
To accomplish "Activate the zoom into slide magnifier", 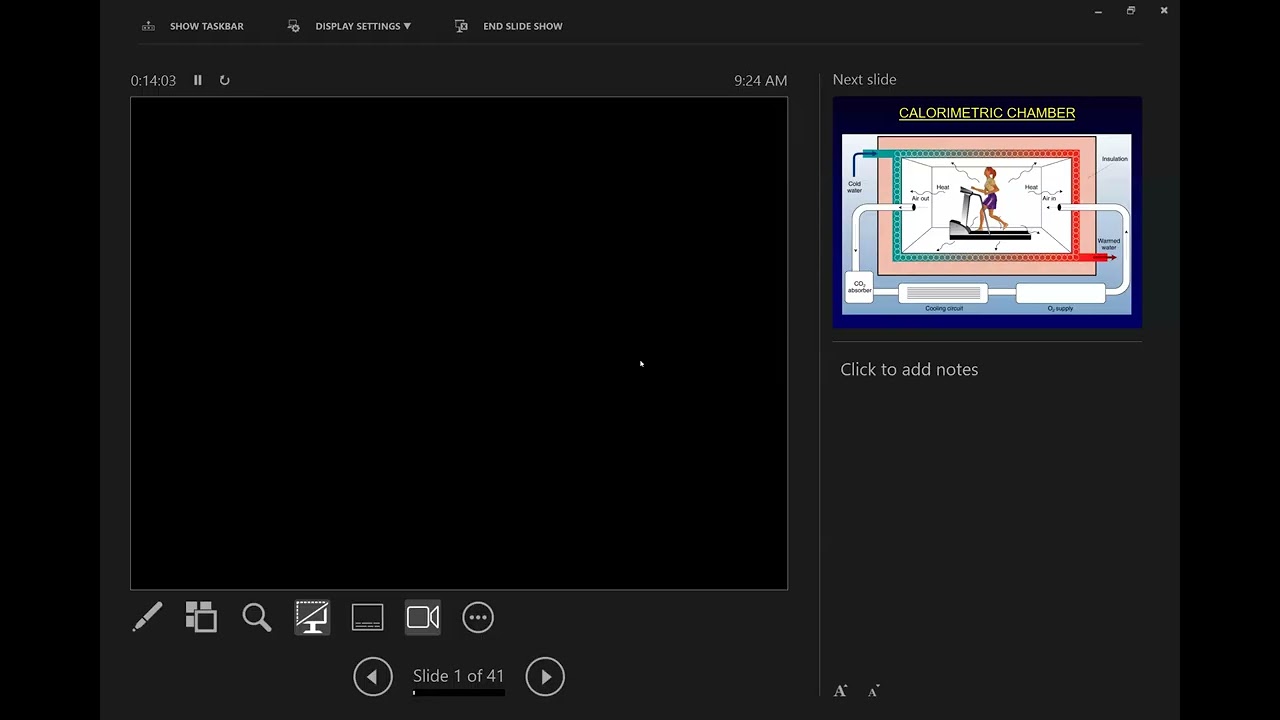I will [x=257, y=617].
